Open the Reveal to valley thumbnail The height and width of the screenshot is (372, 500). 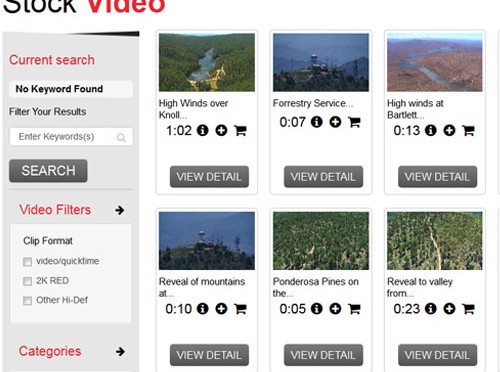(x=435, y=241)
